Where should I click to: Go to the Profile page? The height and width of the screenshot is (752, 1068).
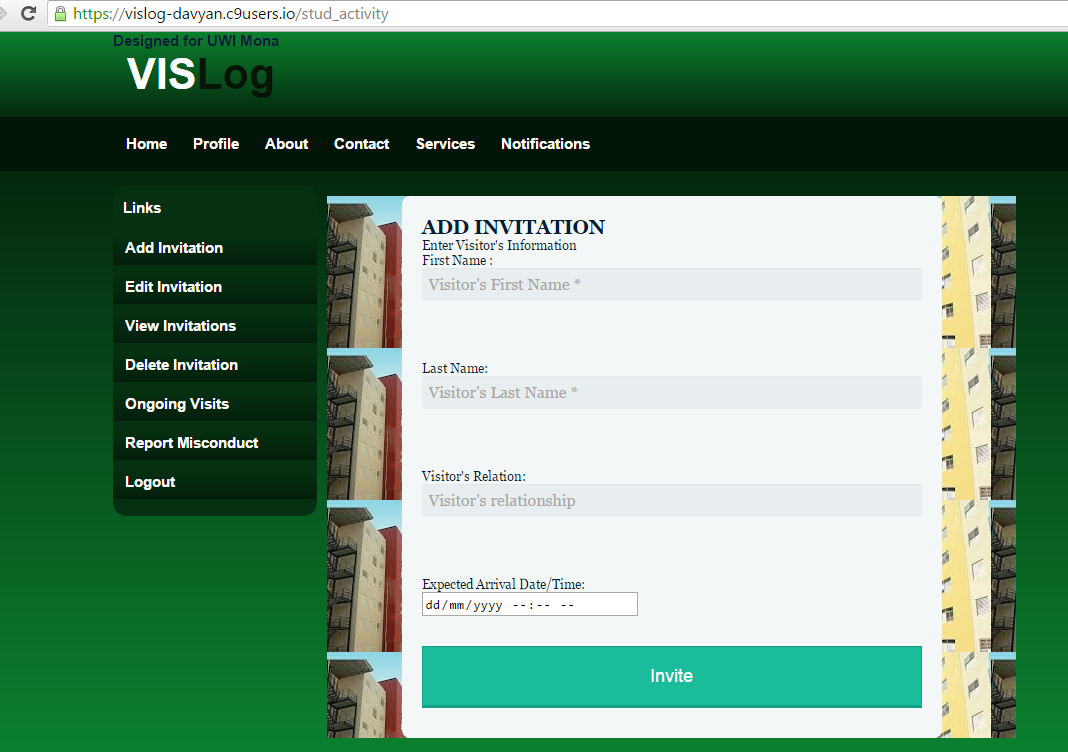[216, 144]
